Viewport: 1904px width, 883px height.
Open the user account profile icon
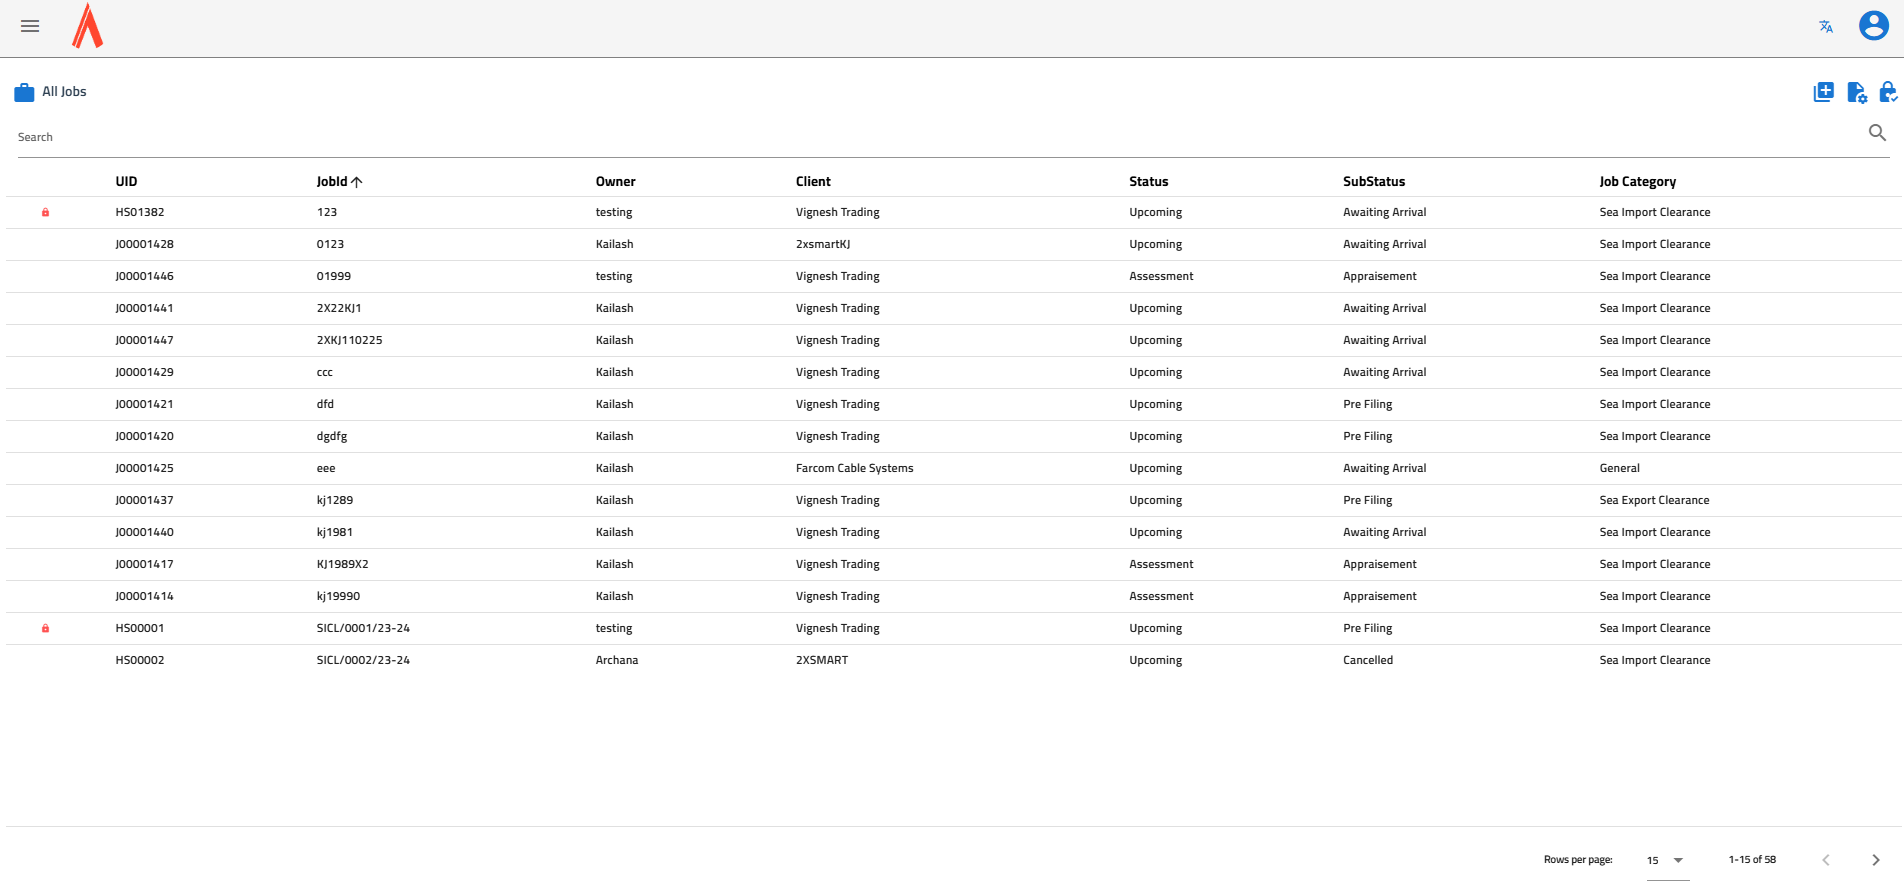tap(1873, 26)
